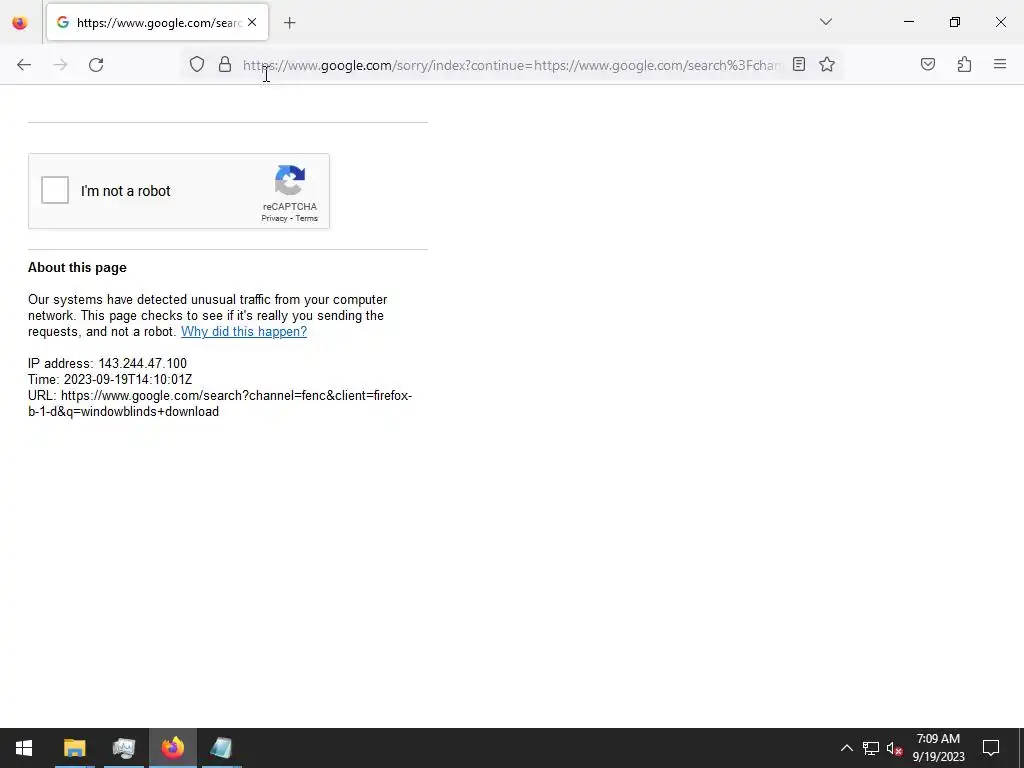Restore down the Firefox window
This screenshot has width=1024, height=768.
click(955, 22)
